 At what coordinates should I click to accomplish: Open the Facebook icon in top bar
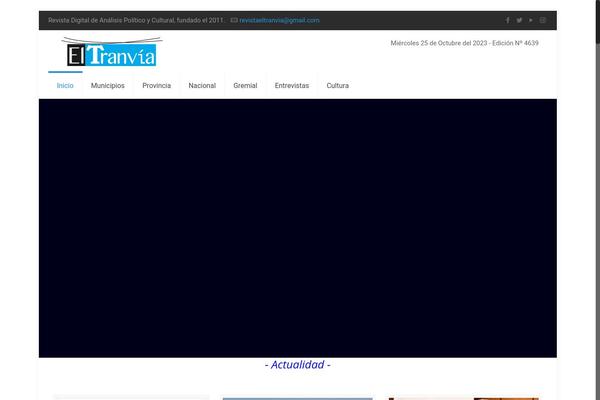[507, 20]
